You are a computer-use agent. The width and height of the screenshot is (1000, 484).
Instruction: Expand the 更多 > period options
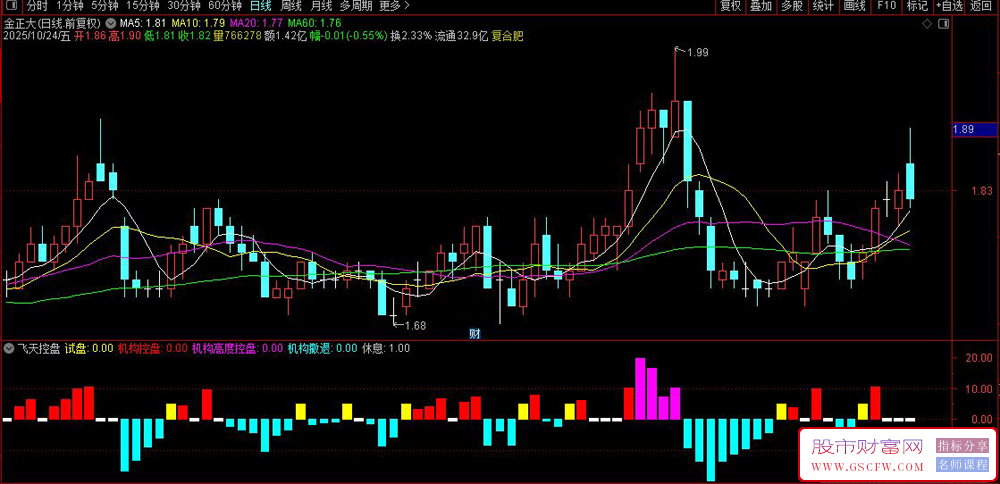click(395, 6)
